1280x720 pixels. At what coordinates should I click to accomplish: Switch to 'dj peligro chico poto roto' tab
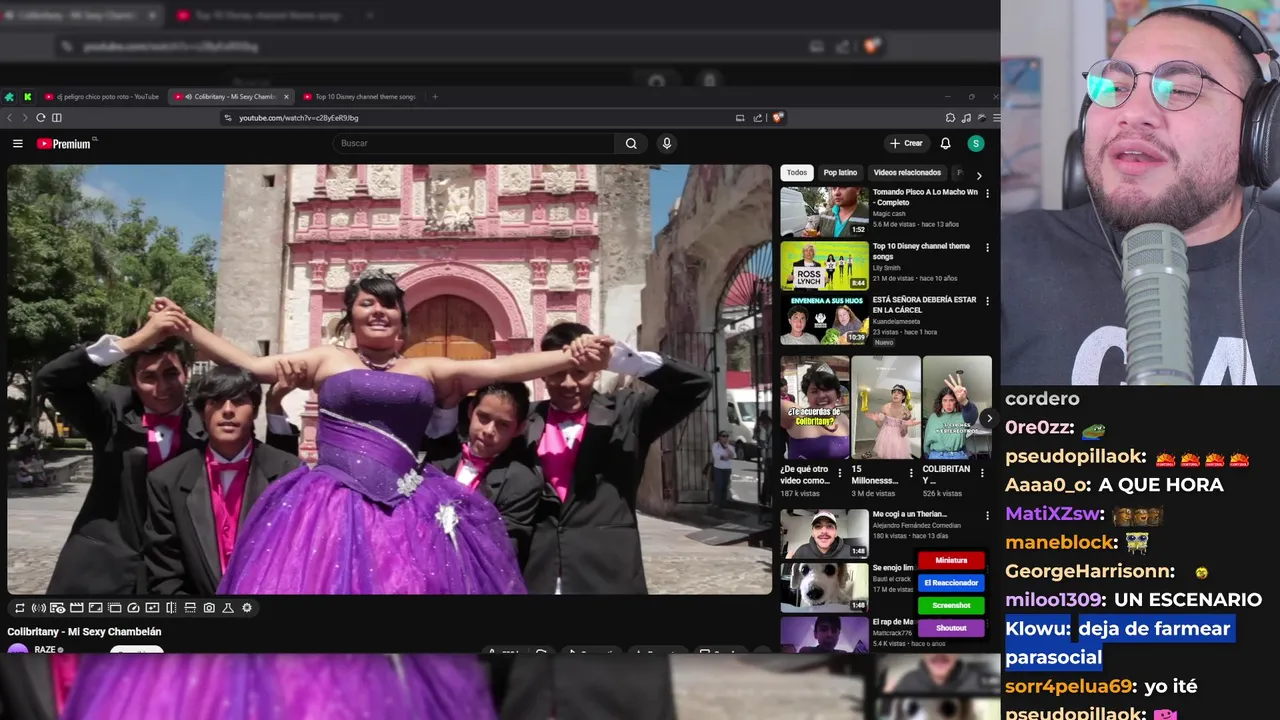102,97
